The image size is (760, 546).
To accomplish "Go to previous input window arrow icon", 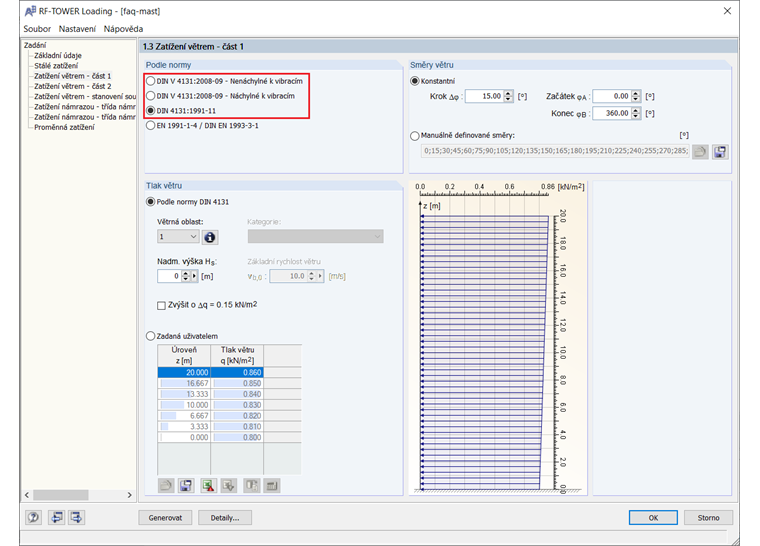I will click(x=56, y=517).
